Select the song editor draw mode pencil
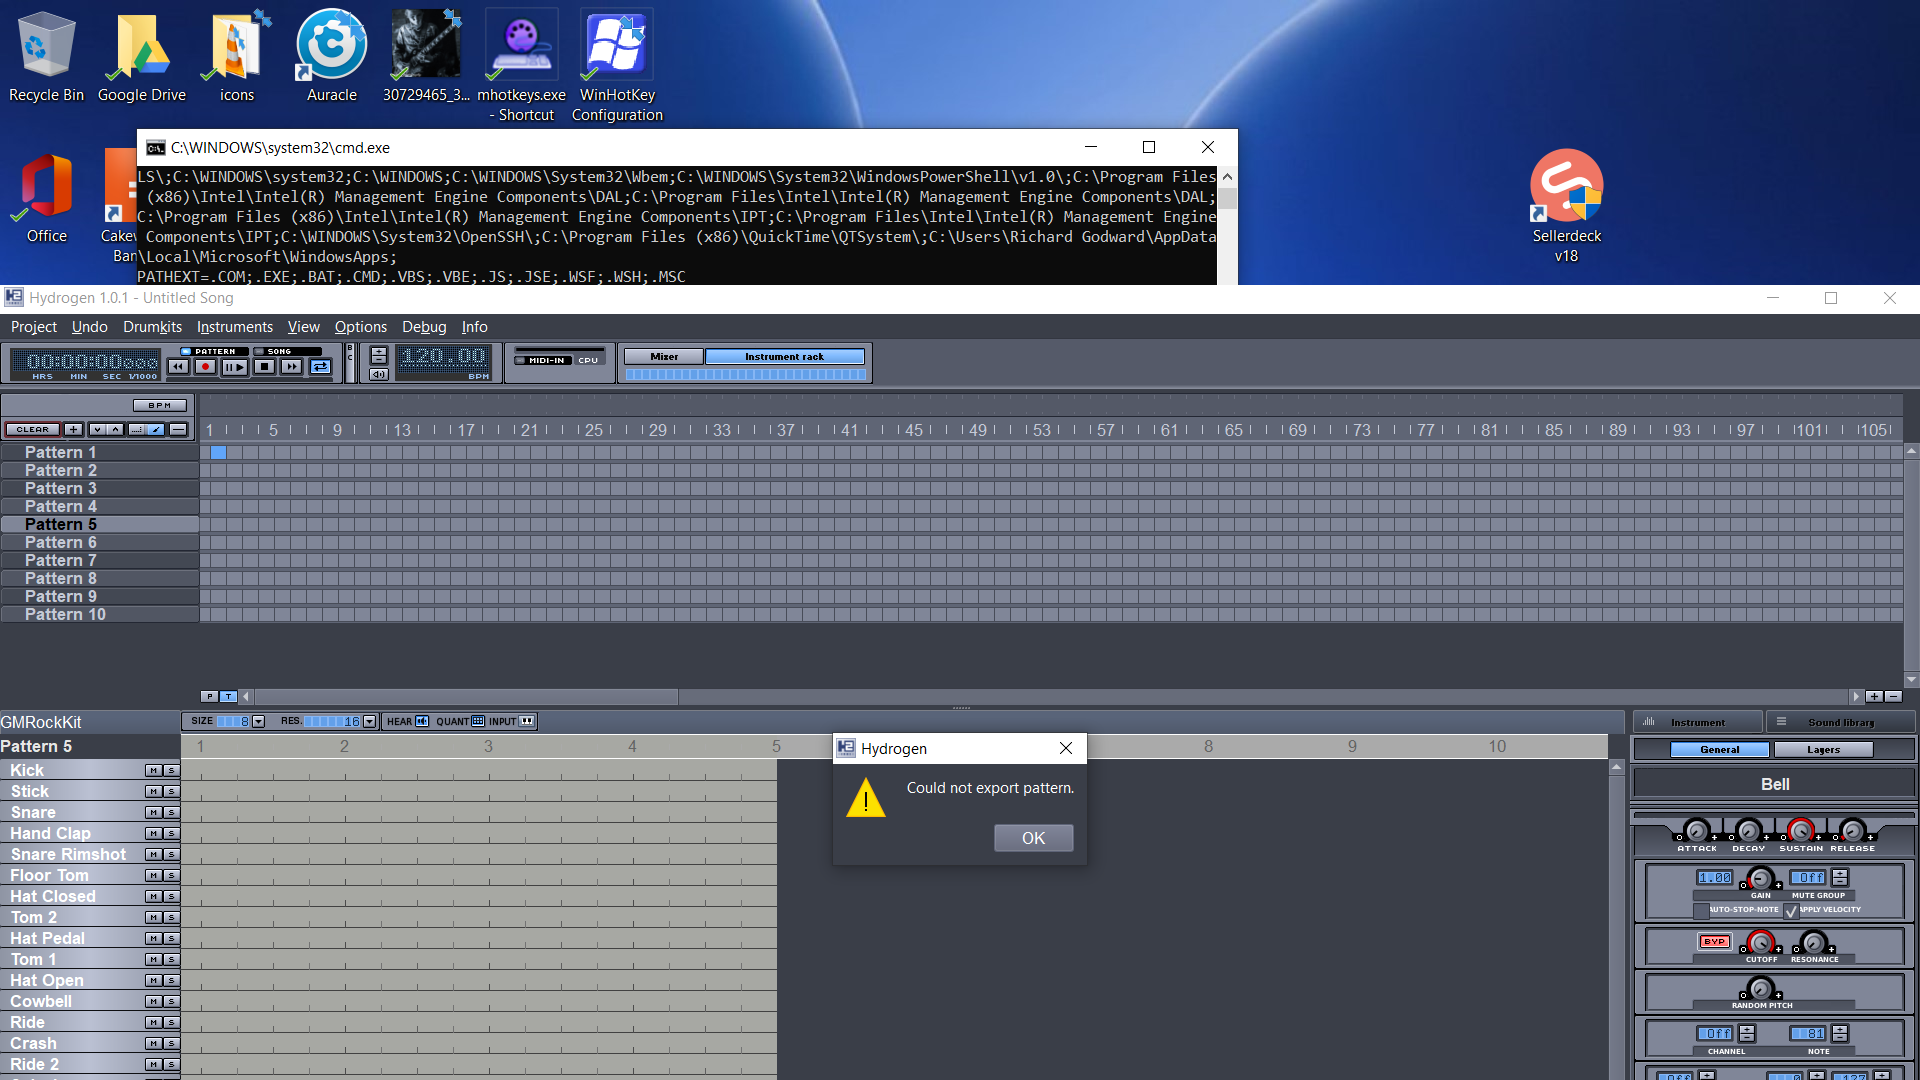1920x1080 pixels. coord(155,429)
